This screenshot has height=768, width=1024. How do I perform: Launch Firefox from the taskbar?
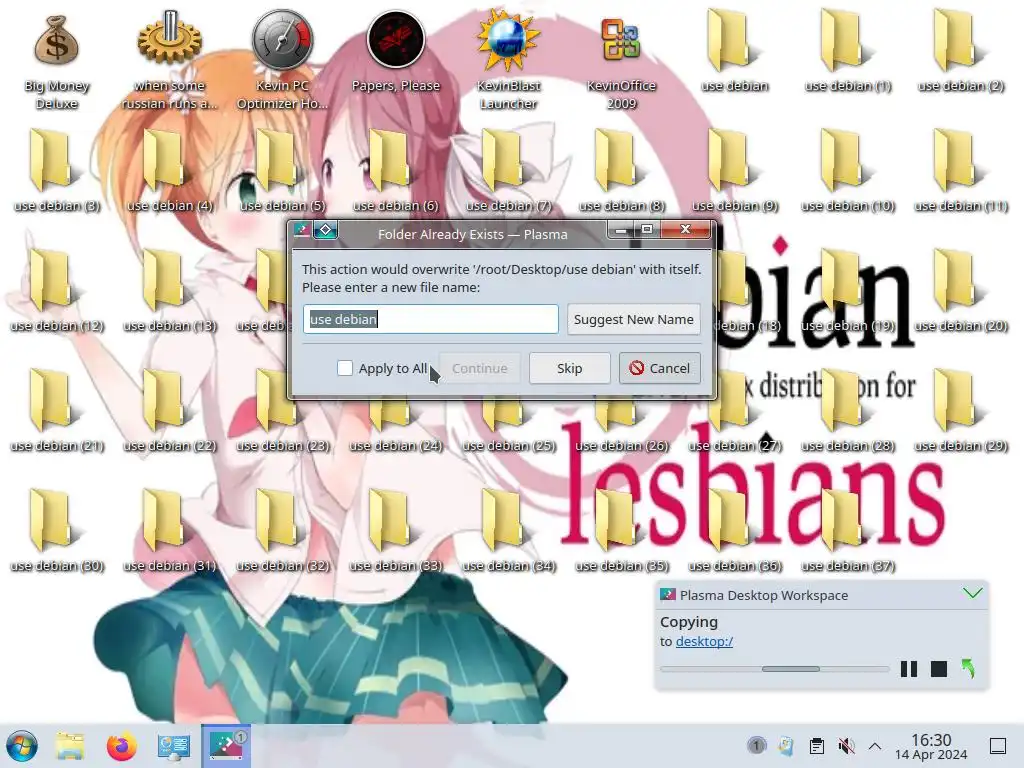[121, 746]
